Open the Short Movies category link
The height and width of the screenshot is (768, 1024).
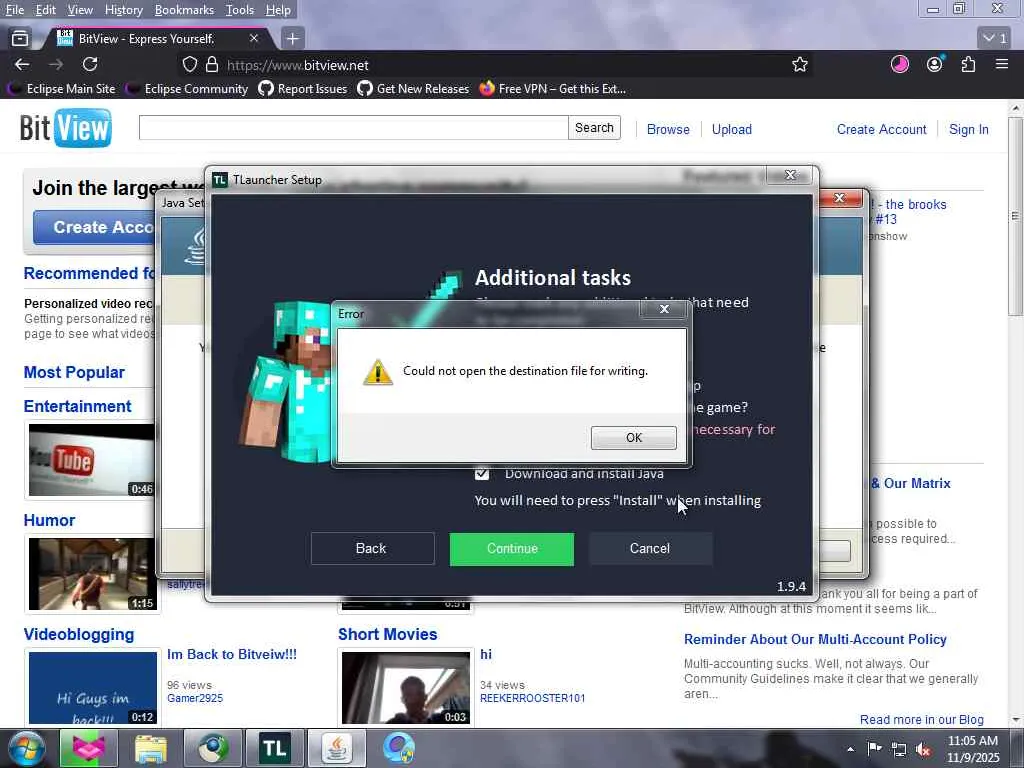click(387, 634)
